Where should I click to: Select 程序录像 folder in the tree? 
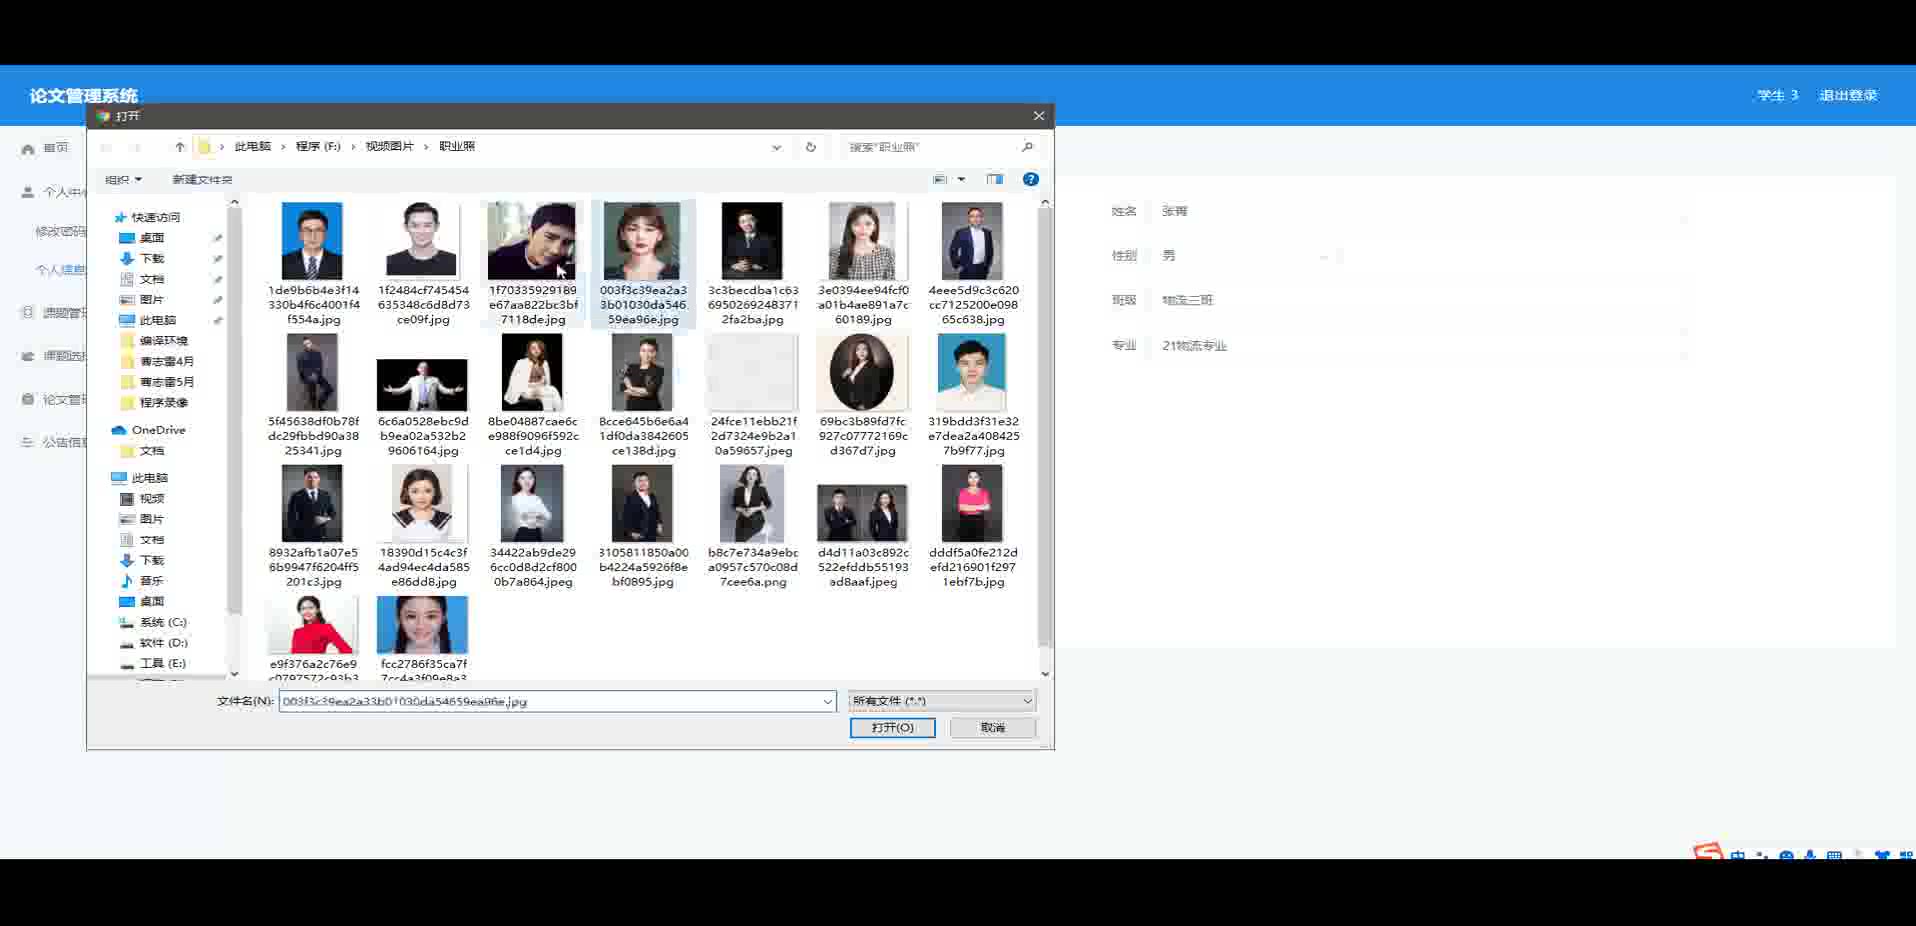pos(154,403)
